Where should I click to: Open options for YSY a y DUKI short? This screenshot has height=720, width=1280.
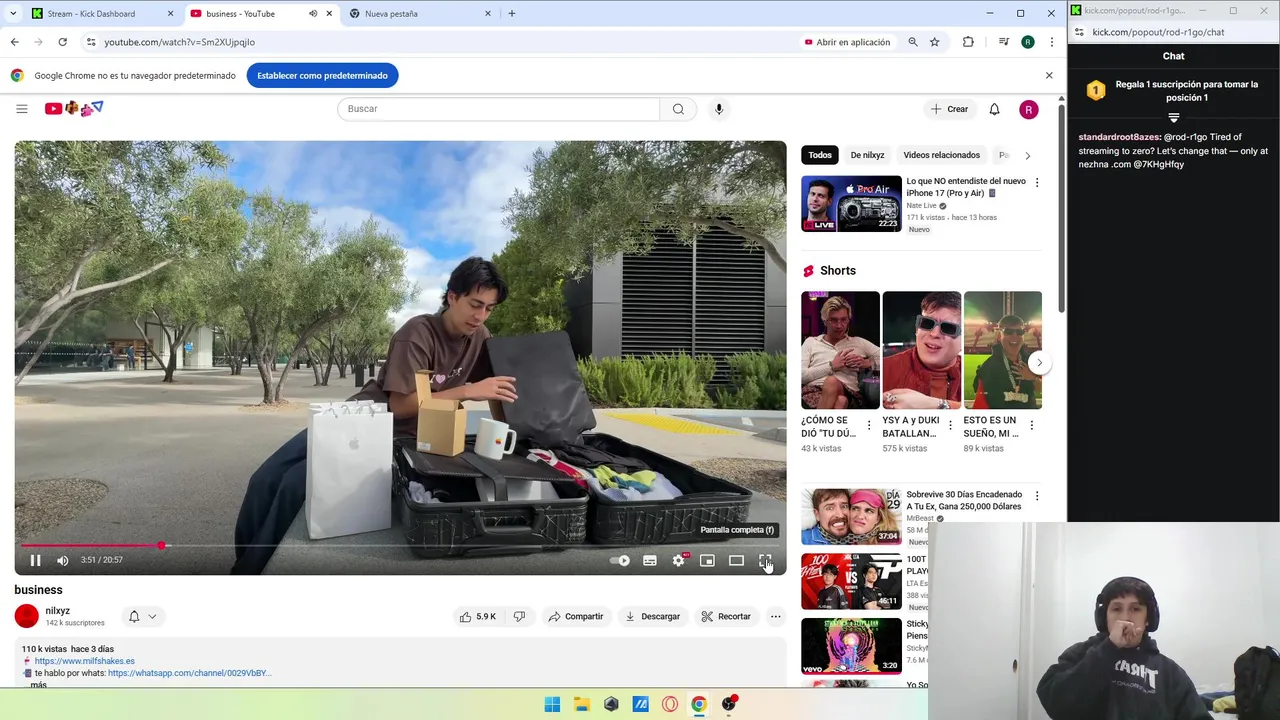point(950,425)
